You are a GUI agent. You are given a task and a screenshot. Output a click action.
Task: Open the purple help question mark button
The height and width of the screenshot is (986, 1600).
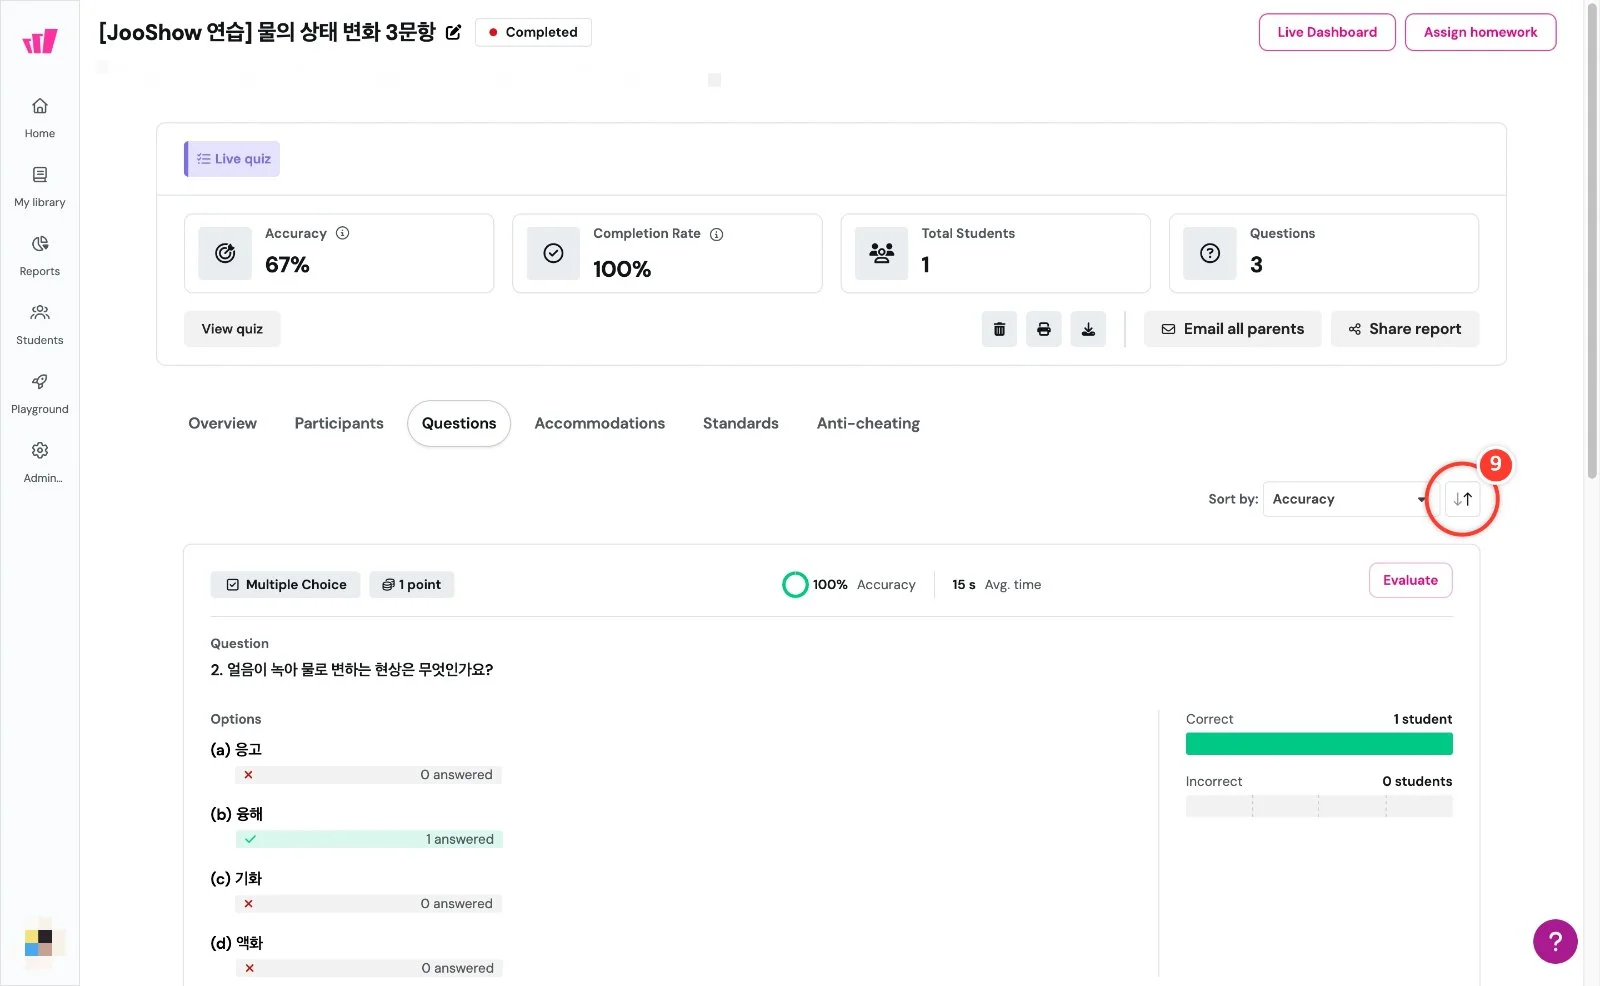pyautogui.click(x=1555, y=941)
